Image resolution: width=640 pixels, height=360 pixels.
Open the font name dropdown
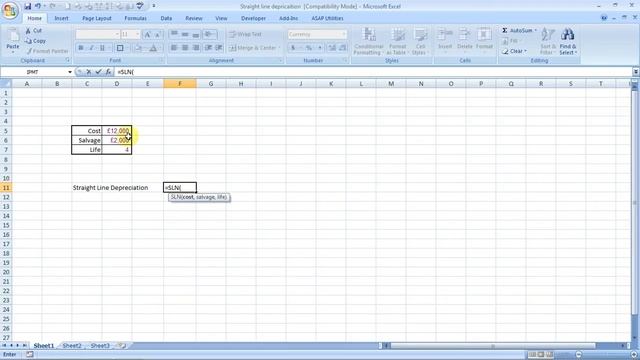(x=117, y=34)
